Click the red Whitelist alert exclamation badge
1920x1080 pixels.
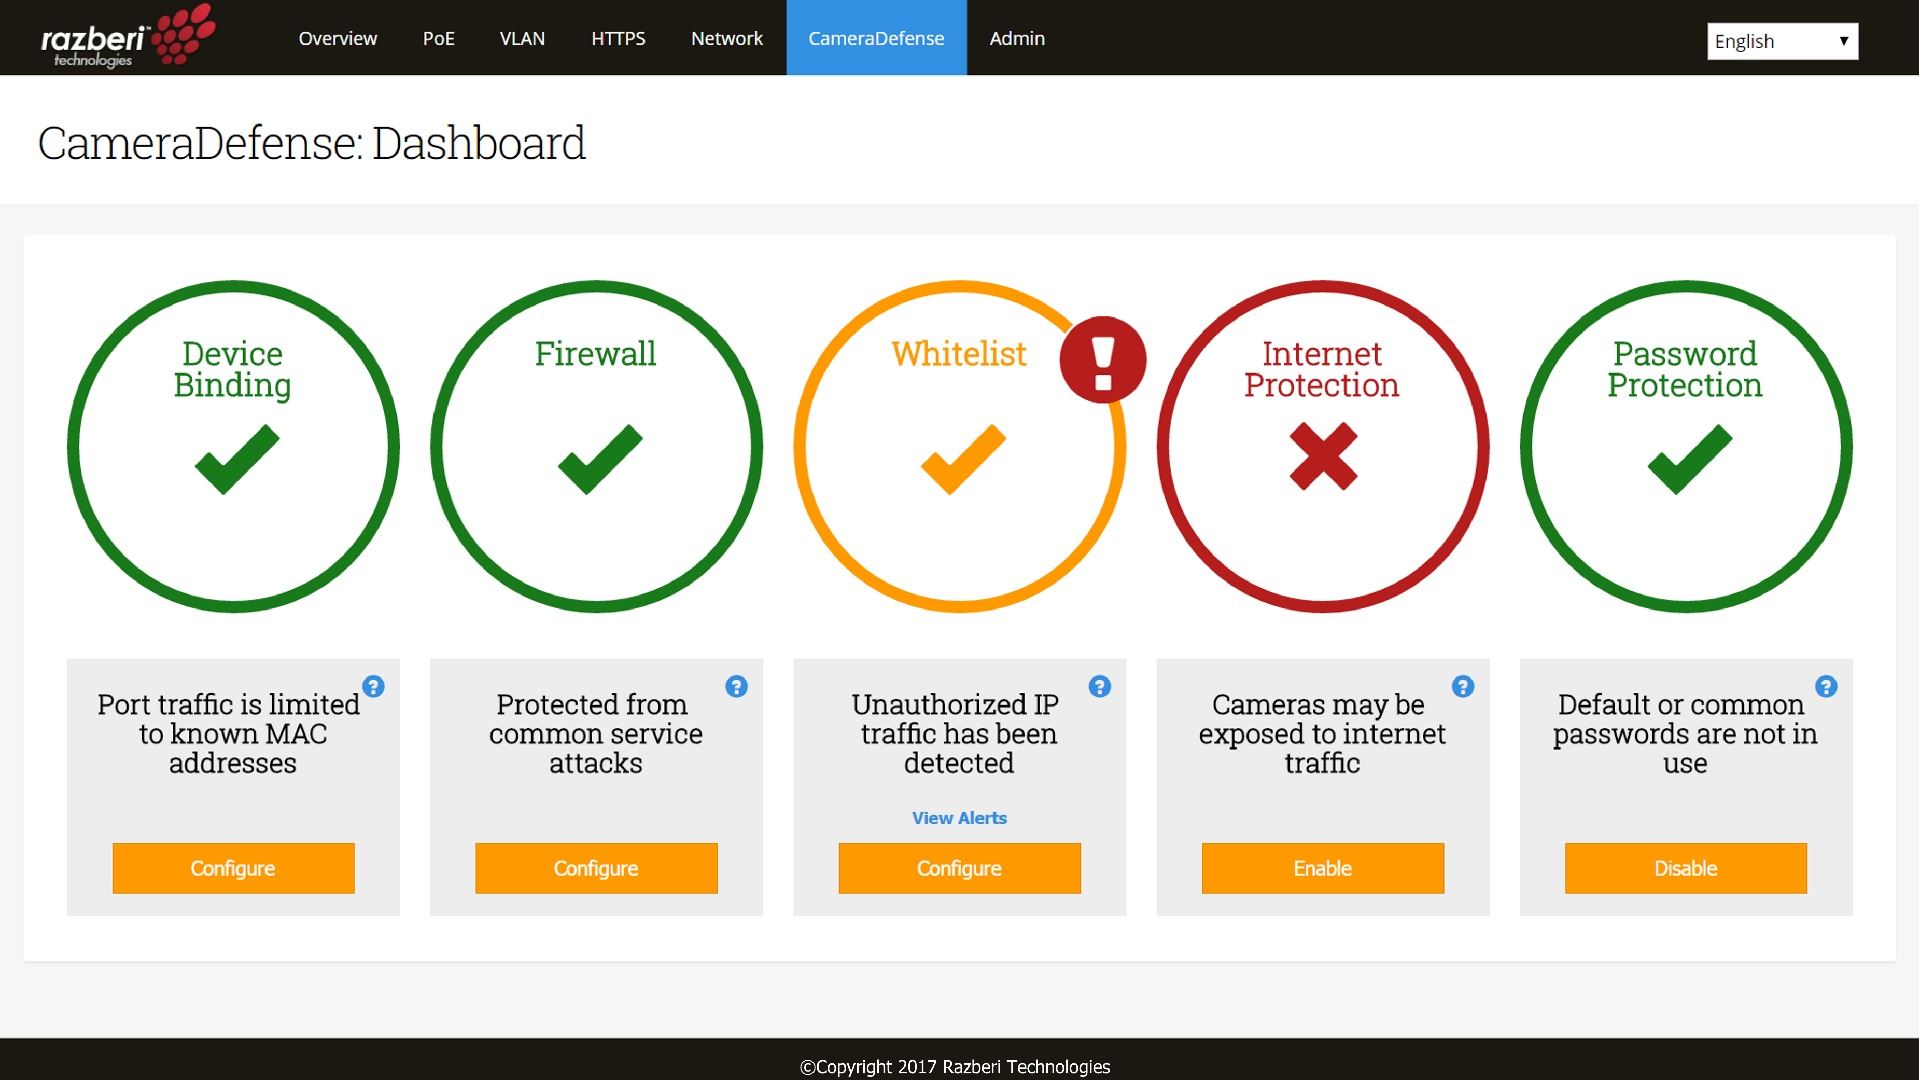[1103, 360]
